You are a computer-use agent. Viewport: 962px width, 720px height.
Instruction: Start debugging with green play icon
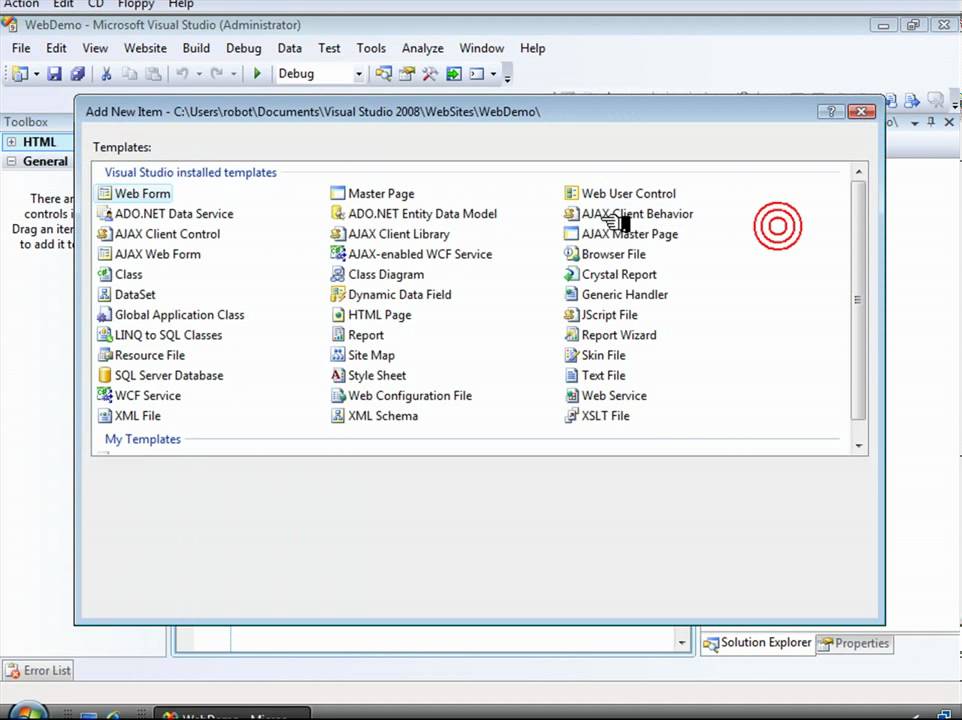(x=257, y=74)
